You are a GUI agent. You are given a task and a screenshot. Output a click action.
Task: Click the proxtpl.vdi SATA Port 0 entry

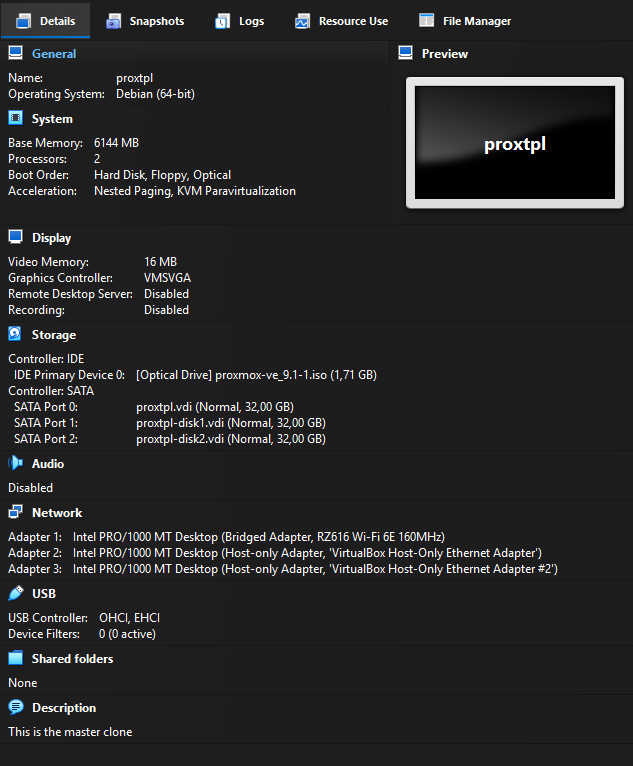[215, 407]
